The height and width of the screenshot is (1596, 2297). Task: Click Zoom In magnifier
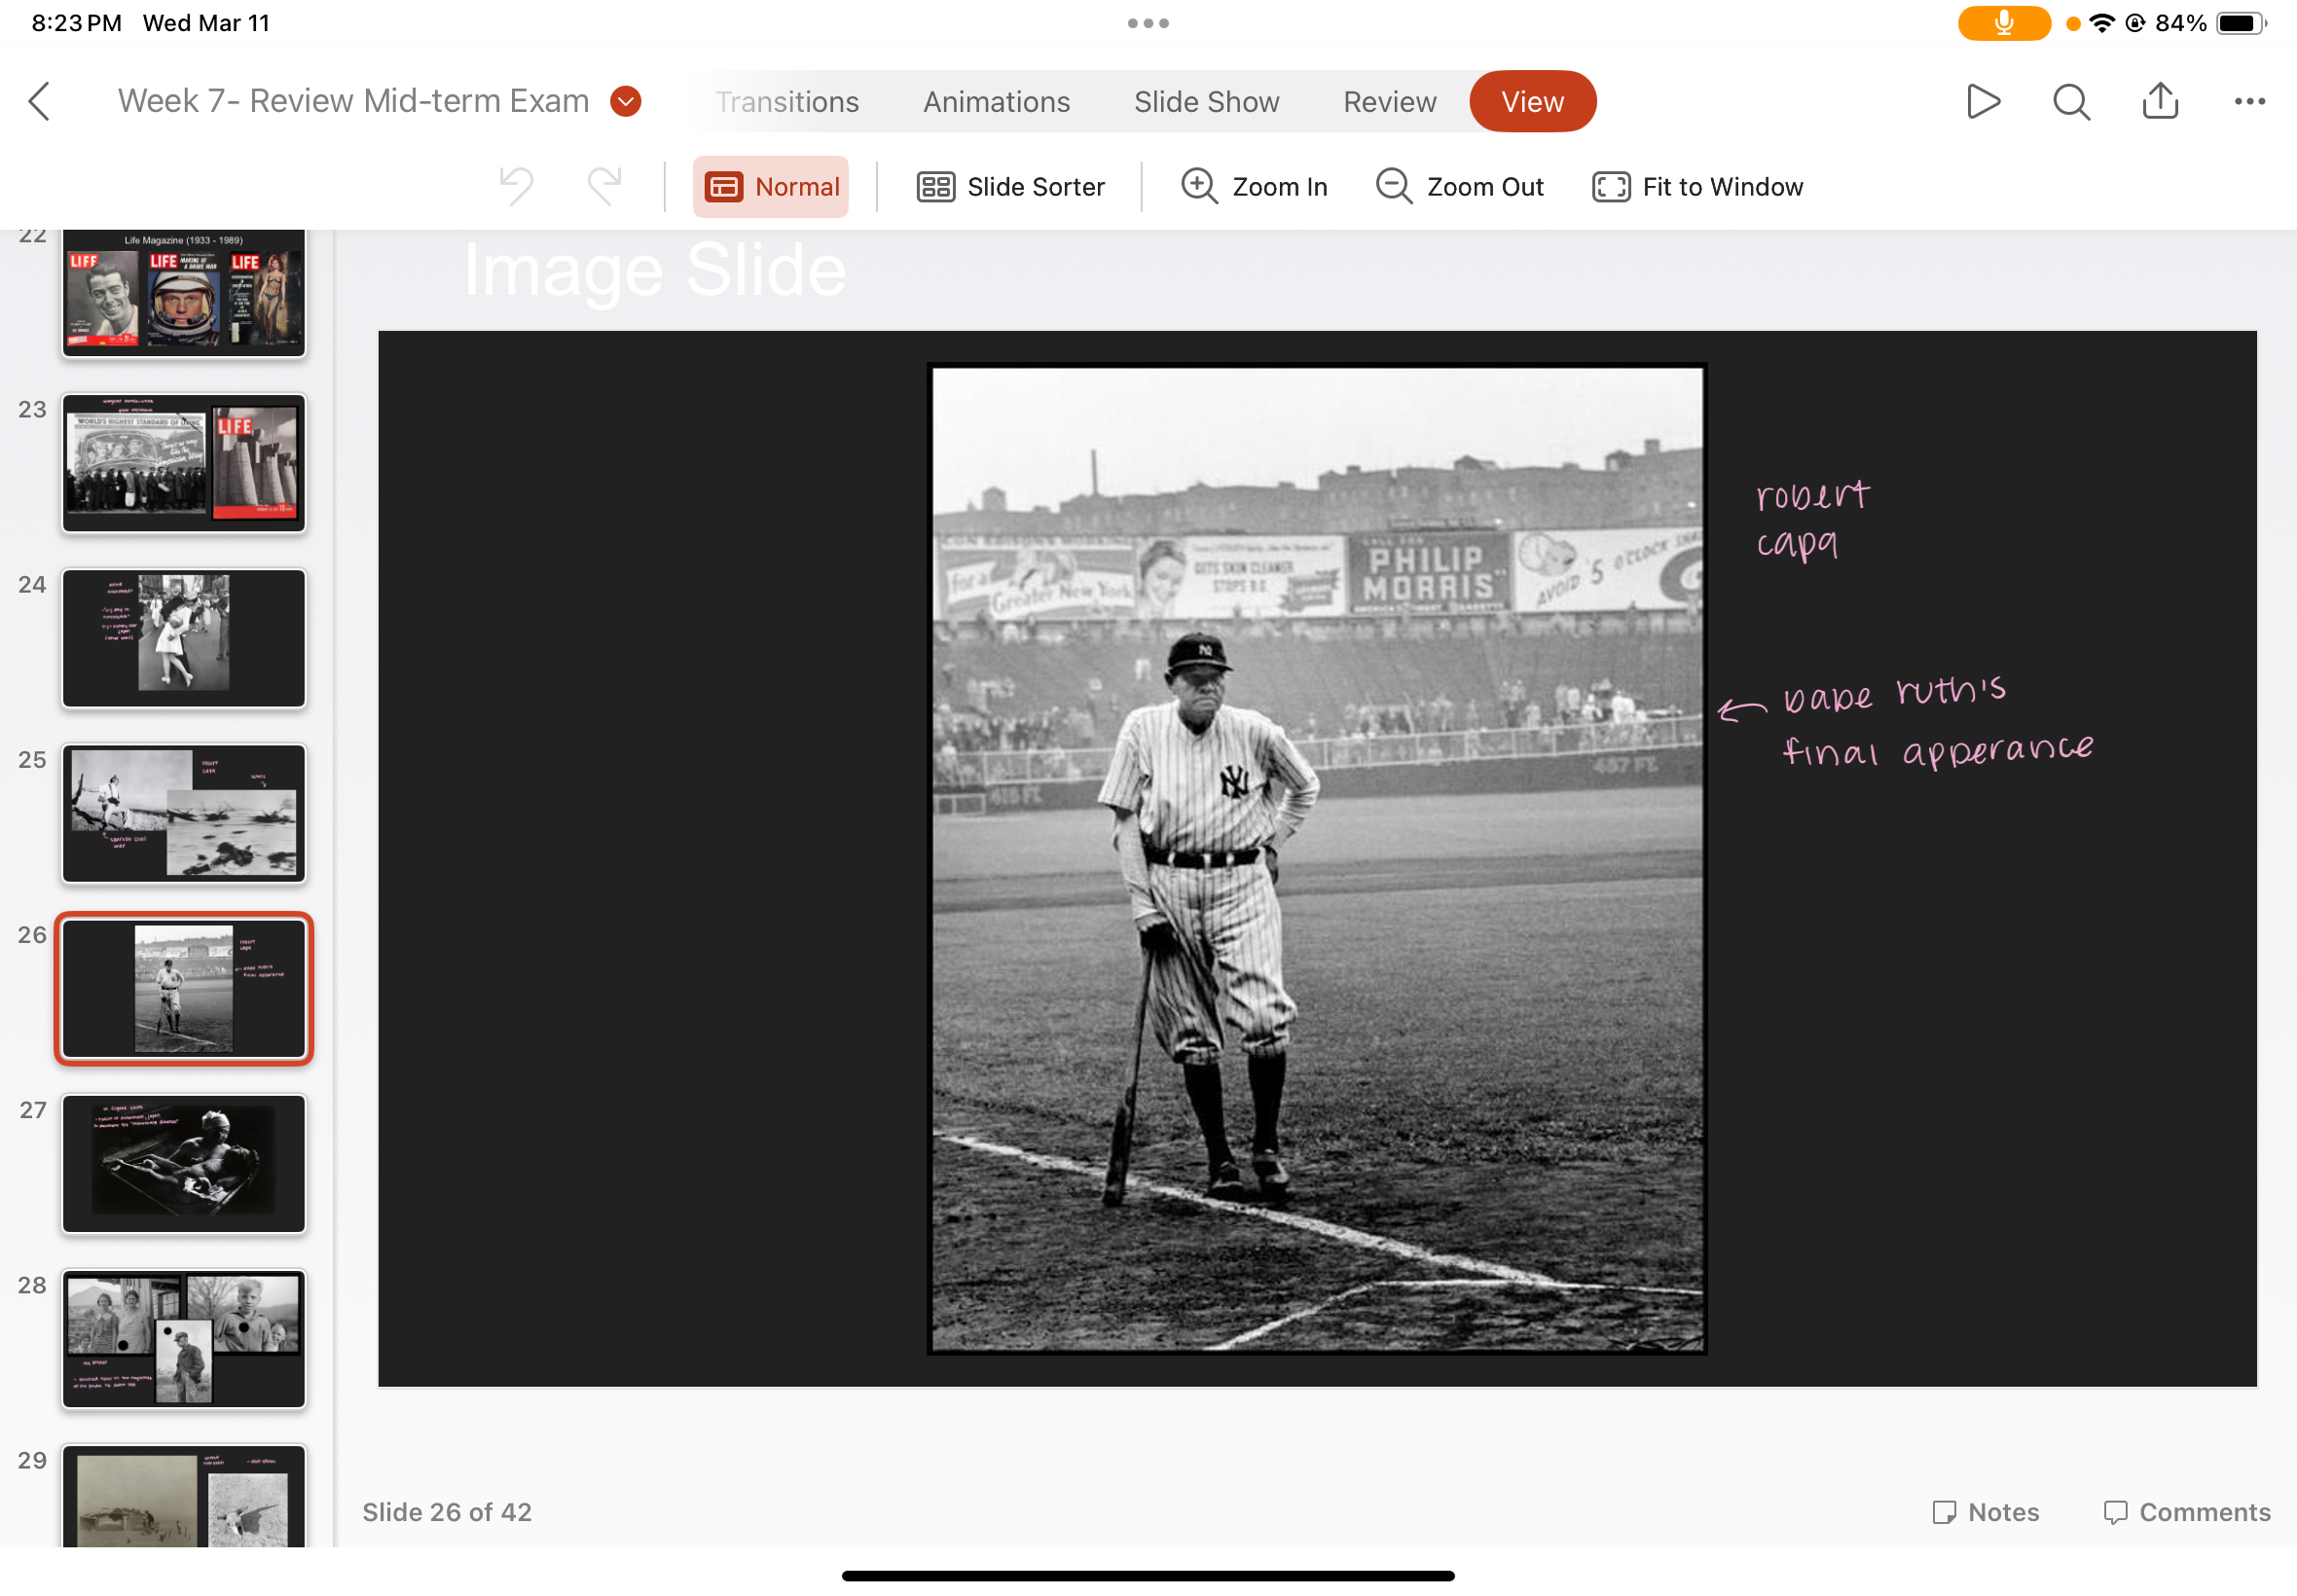click(1254, 186)
